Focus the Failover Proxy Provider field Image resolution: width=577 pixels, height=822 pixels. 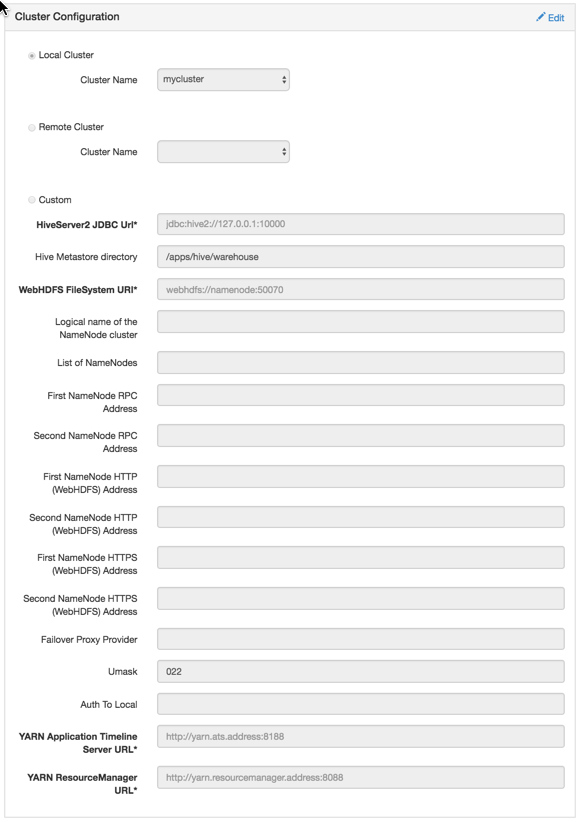pyautogui.click(x=361, y=639)
